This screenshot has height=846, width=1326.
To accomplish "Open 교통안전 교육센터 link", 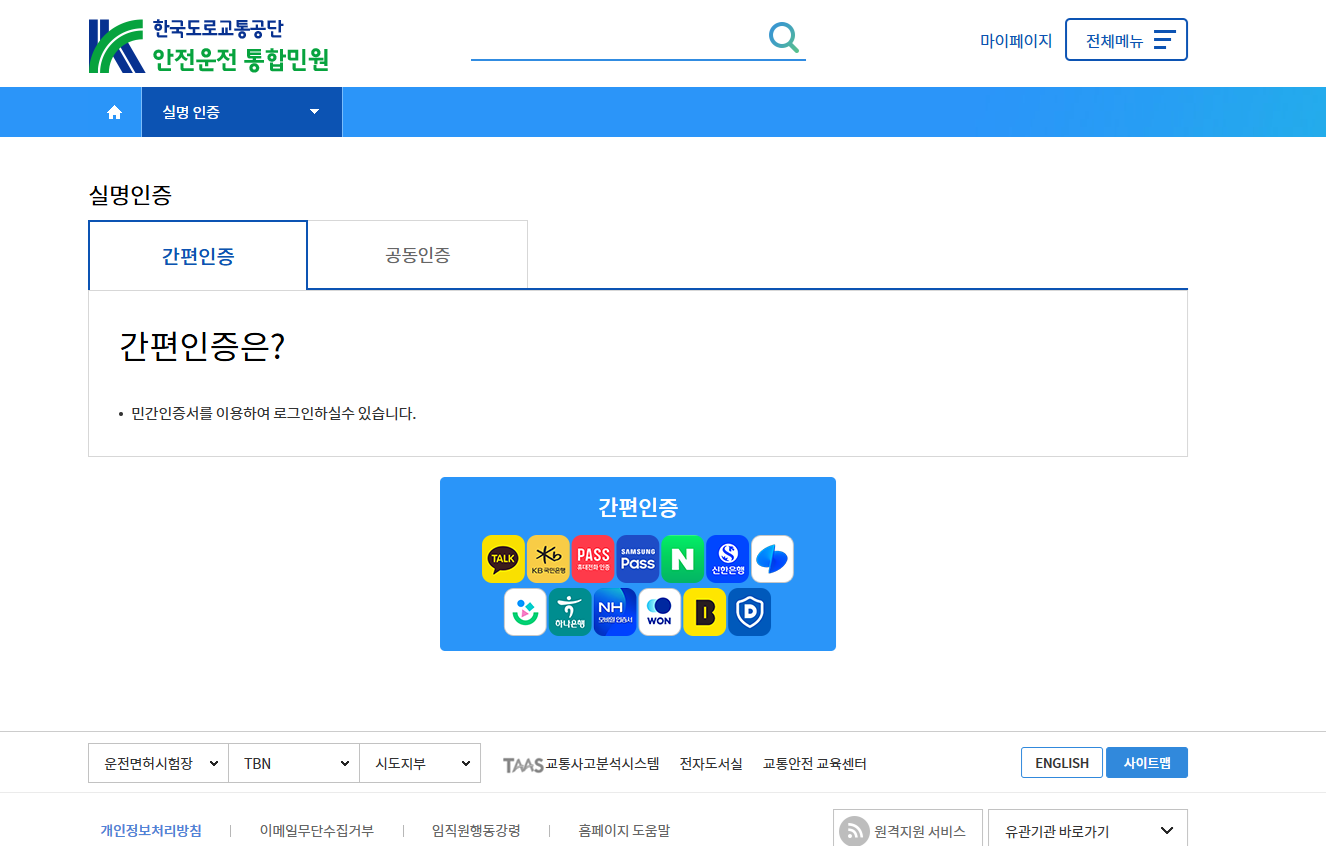I will click(x=815, y=764).
